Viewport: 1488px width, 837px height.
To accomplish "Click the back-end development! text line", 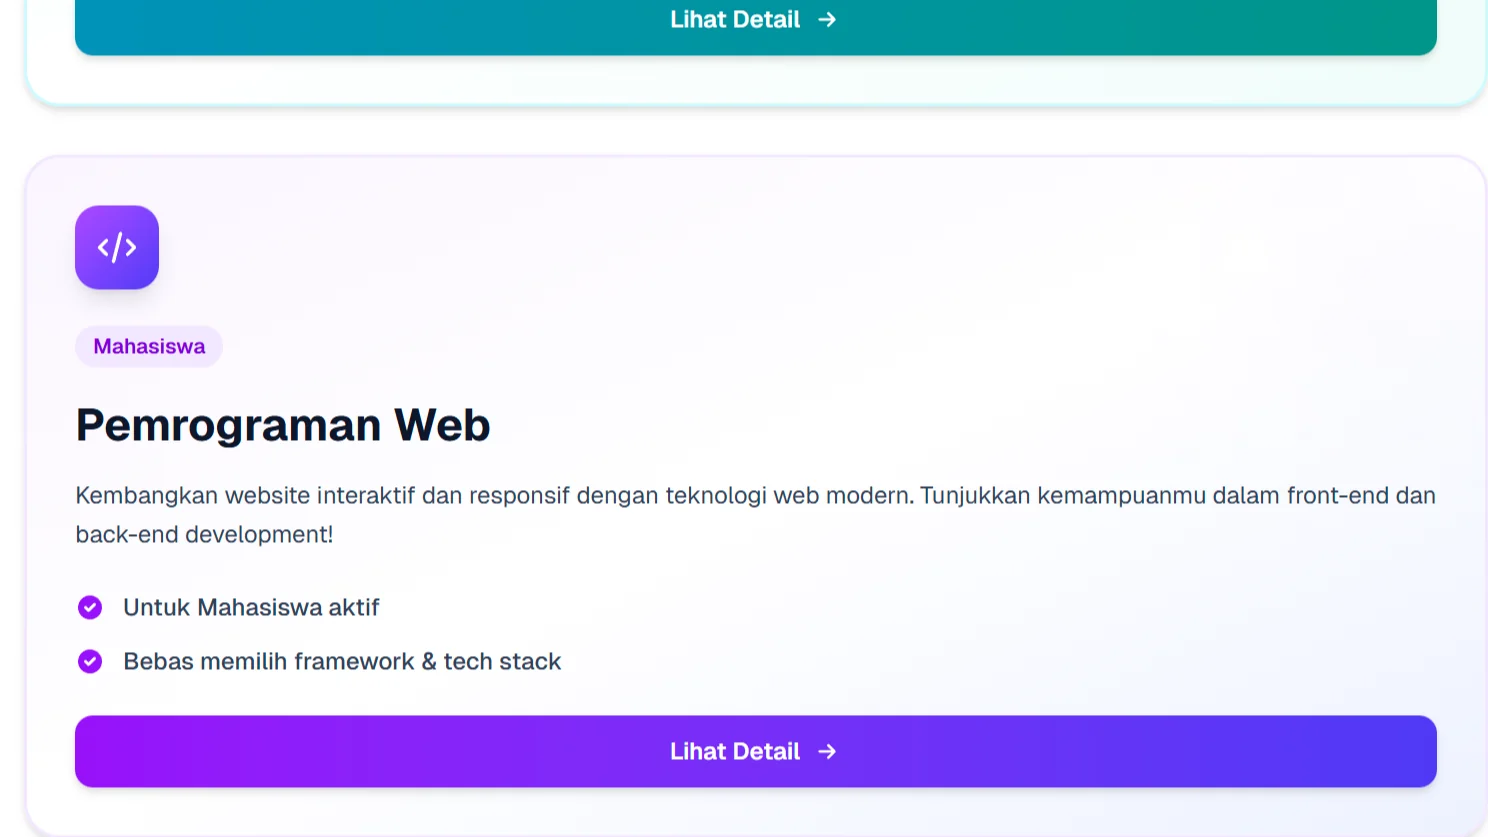I will click(x=204, y=535).
